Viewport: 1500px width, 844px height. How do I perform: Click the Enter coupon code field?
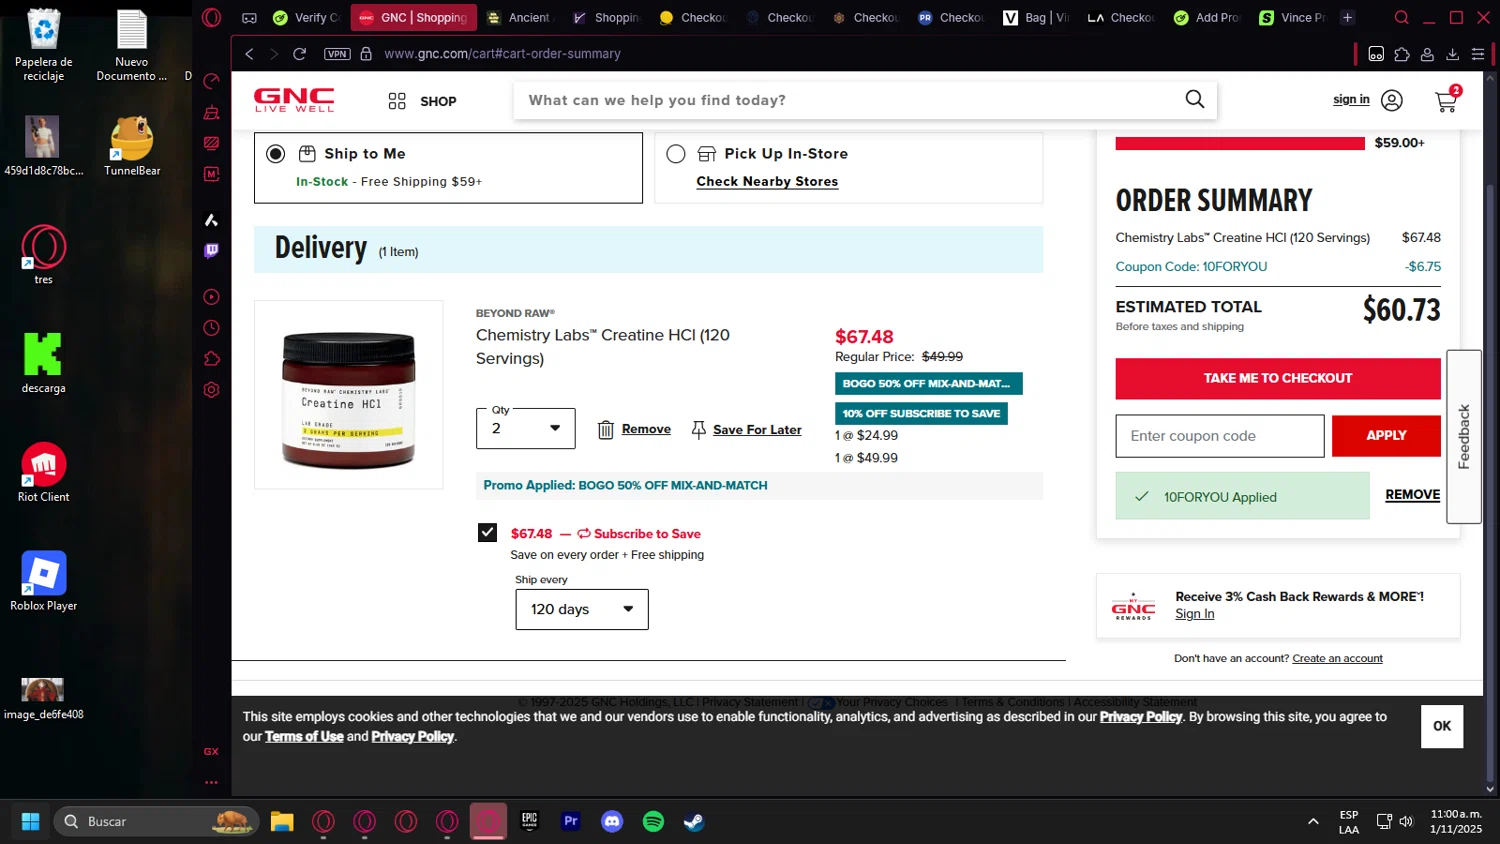point(1220,436)
